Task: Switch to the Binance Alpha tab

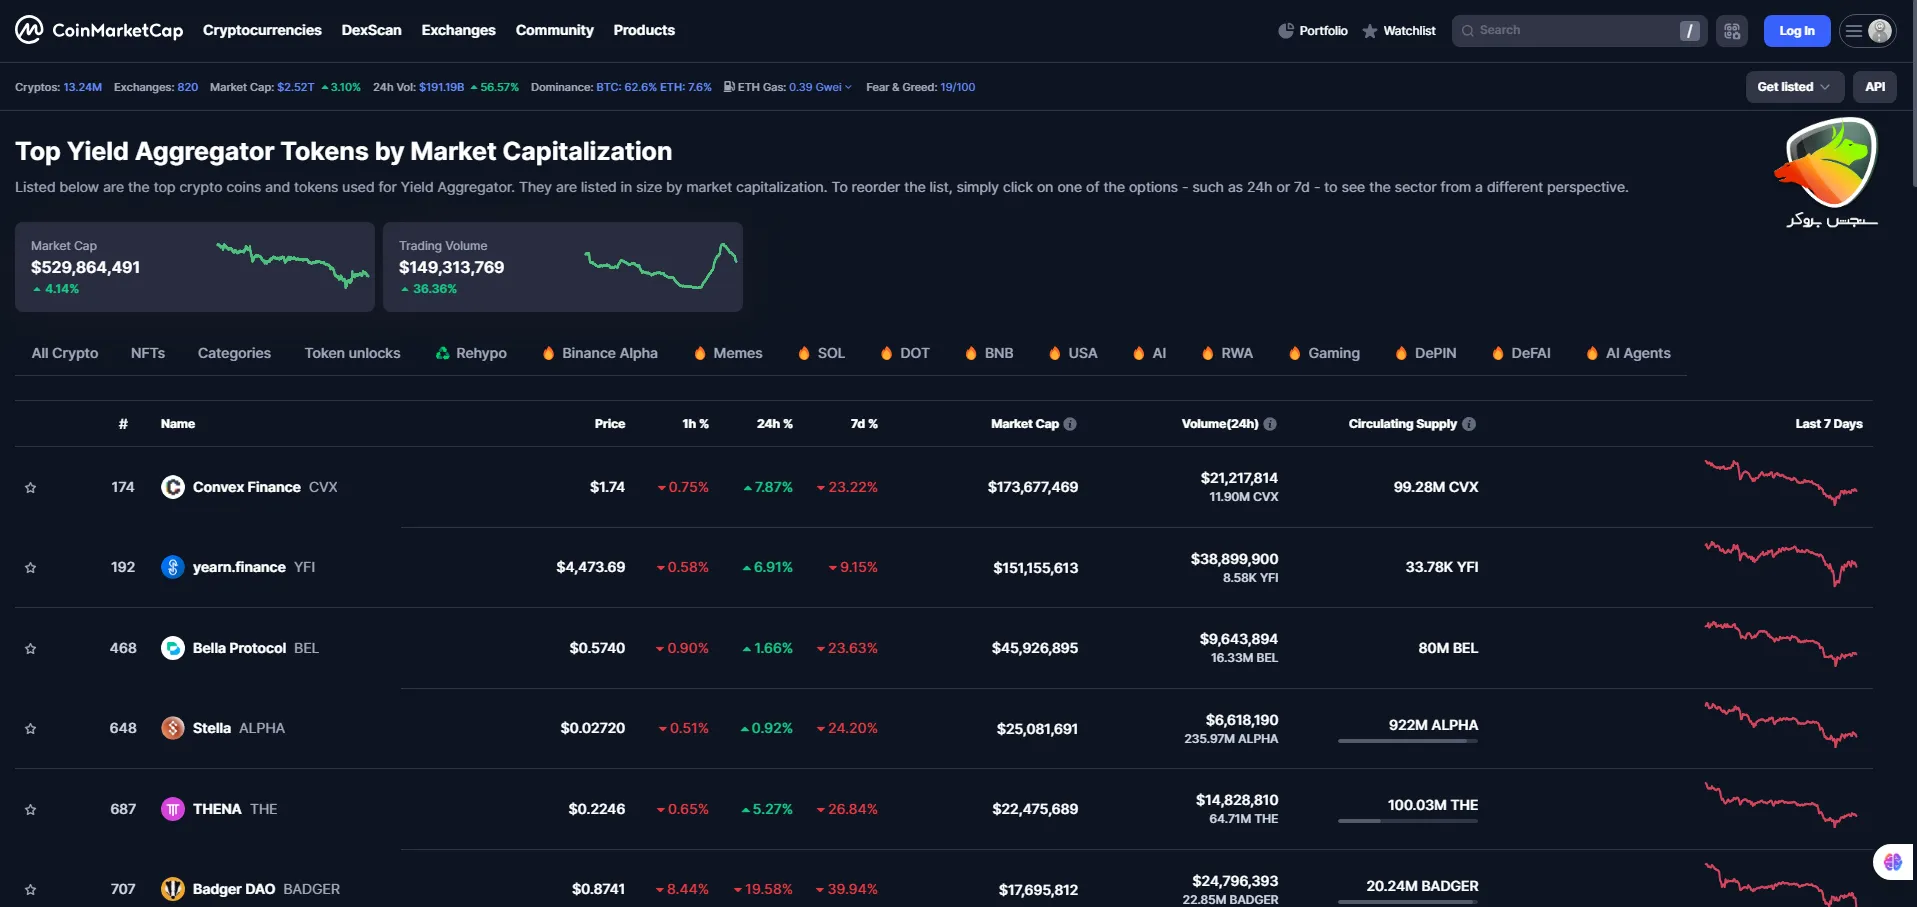Action: coord(600,353)
